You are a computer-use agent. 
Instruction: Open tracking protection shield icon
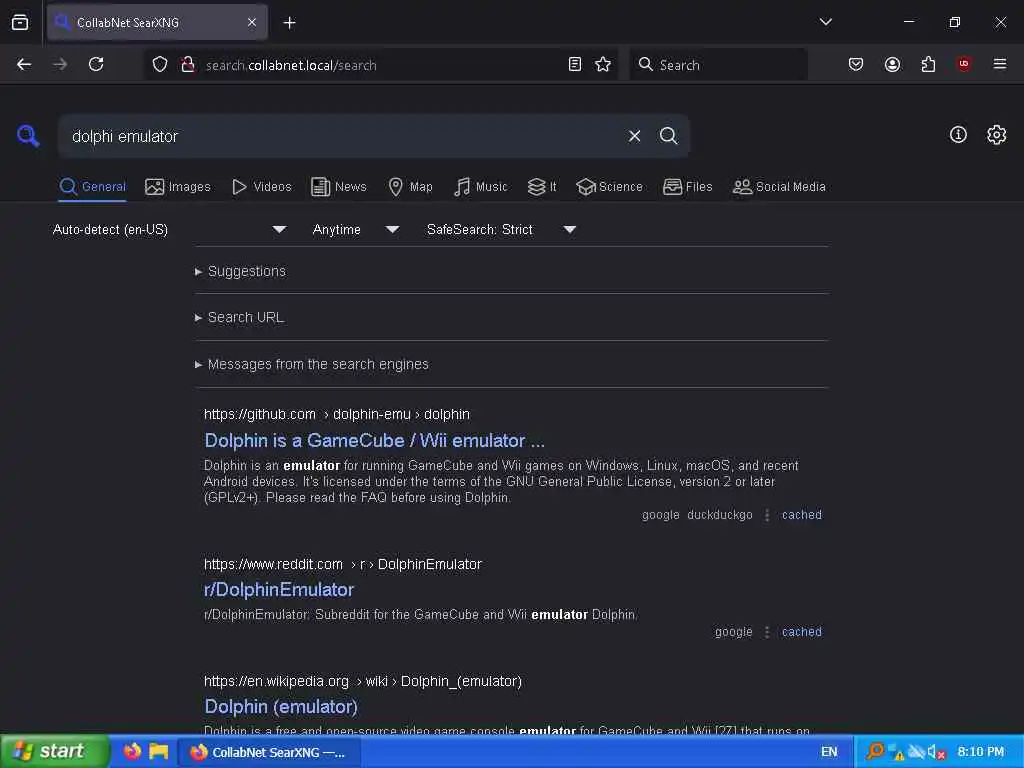tap(160, 64)
